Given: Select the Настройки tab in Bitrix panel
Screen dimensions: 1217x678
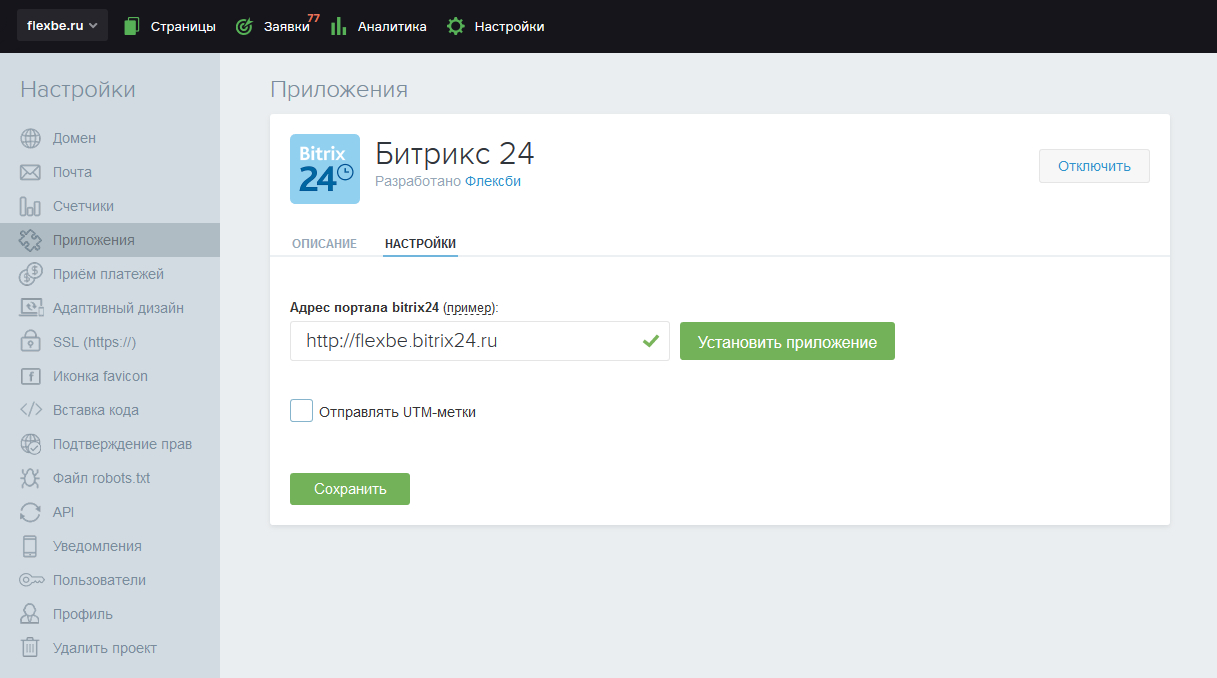Looking at the screenshot, I should click(x=420, y=244).
